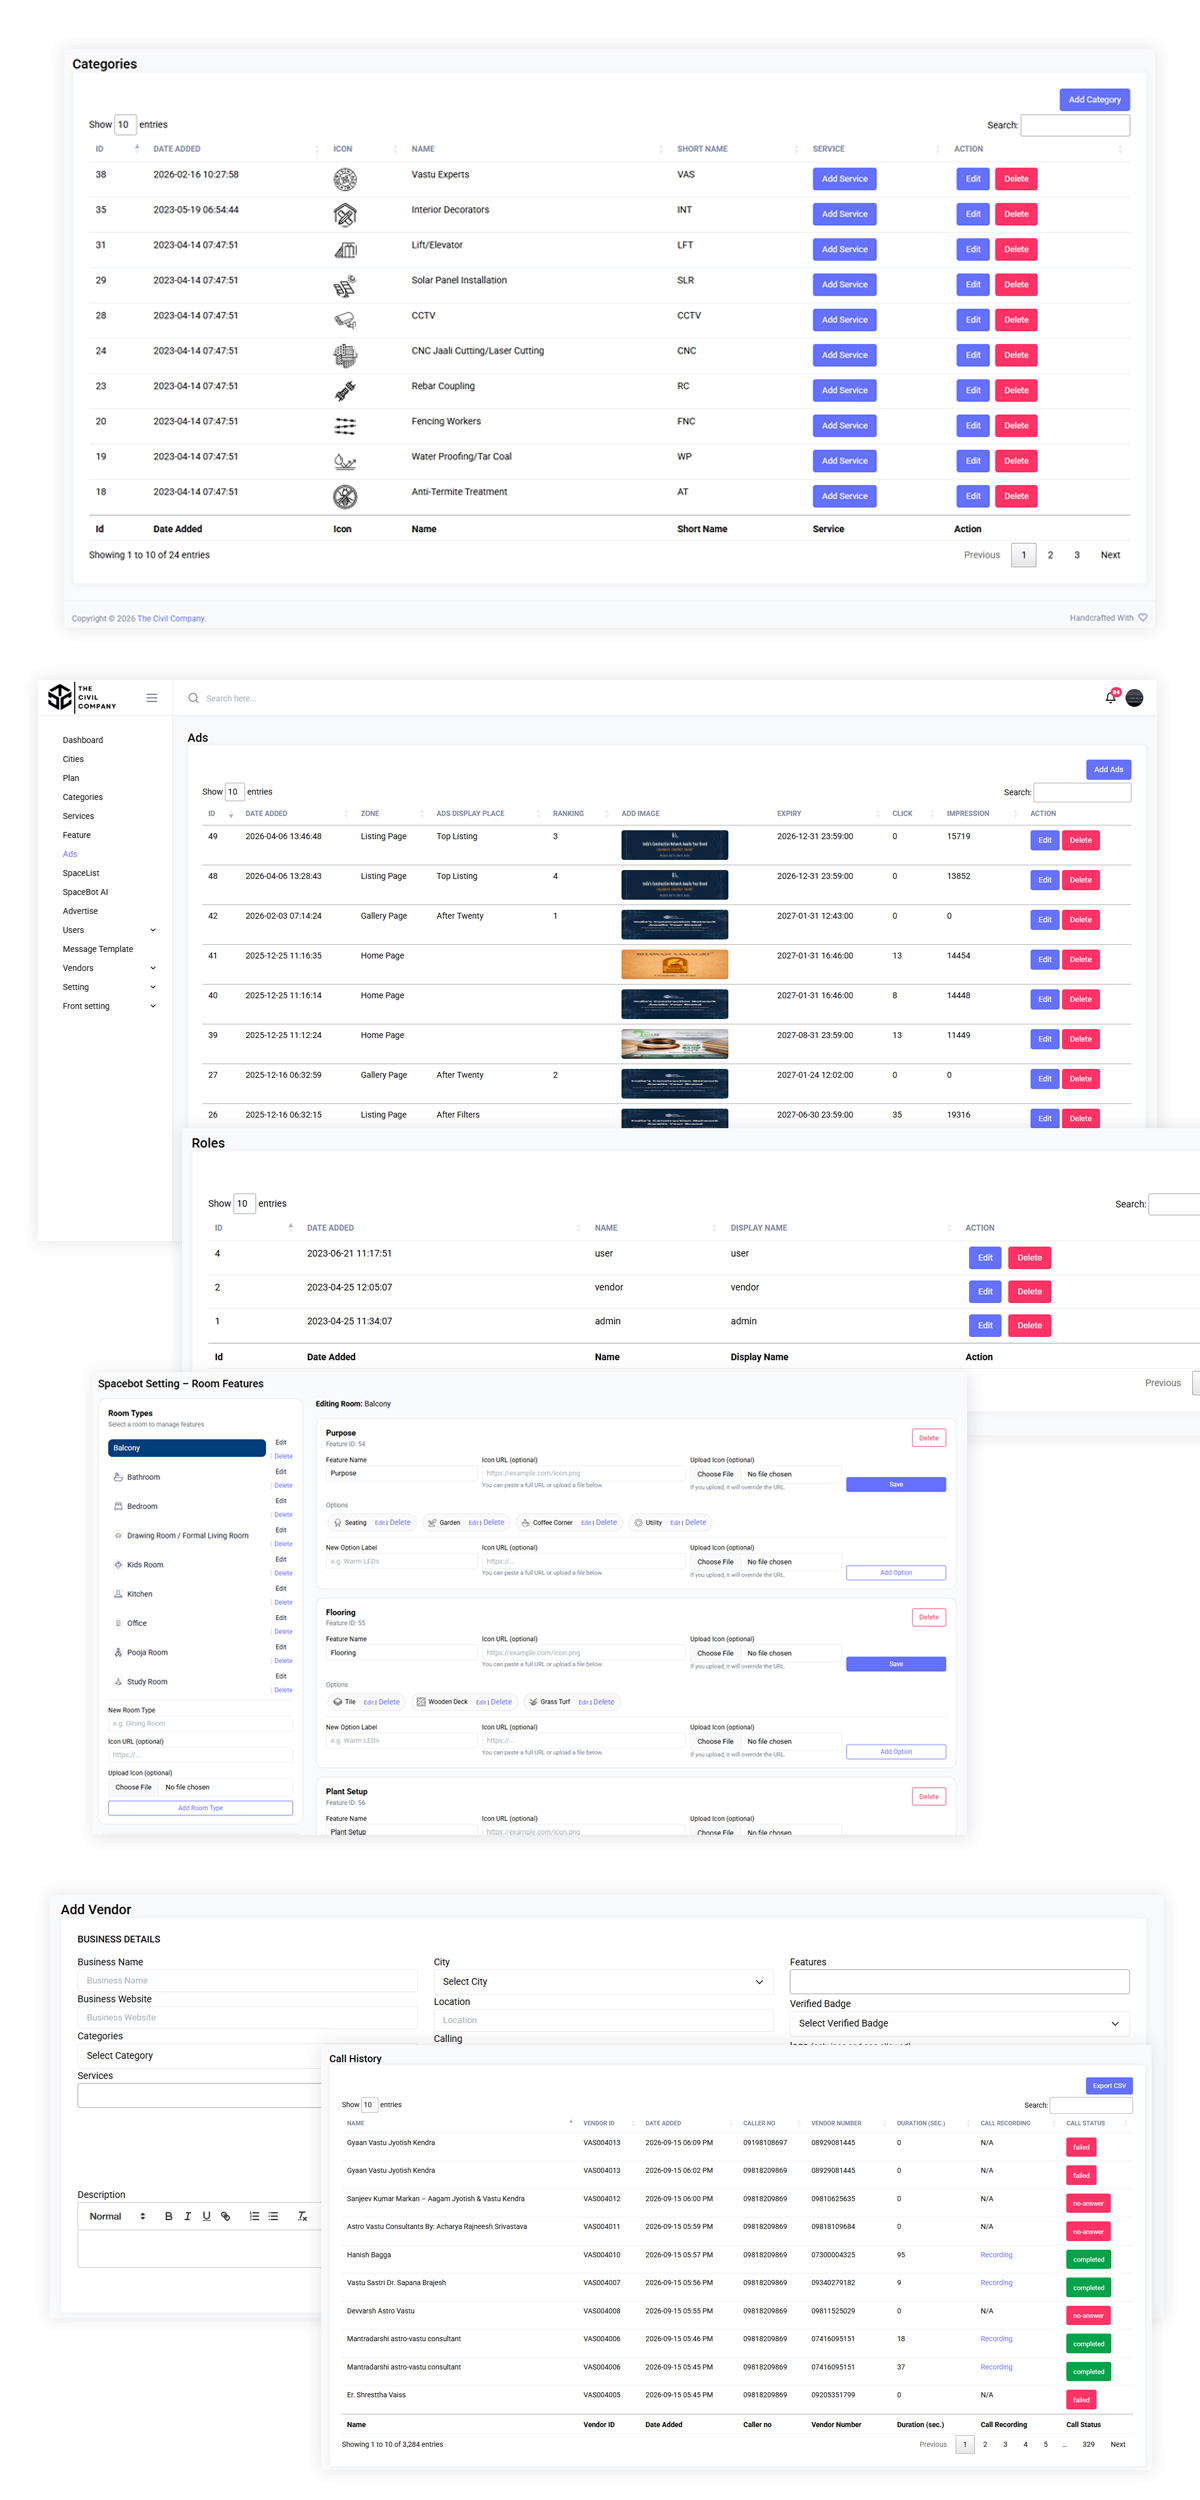Click the Add Category button
This screenshot has width=1200, height=2500.
click(x=1094, y=100)
